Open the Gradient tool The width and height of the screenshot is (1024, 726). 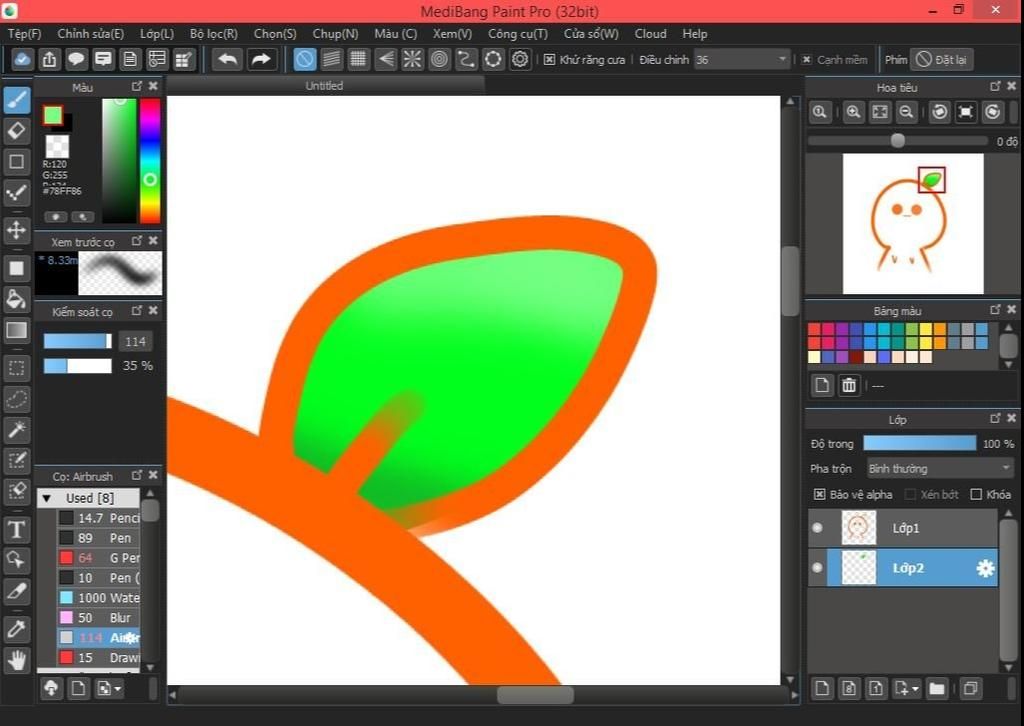tap(16, 330)
